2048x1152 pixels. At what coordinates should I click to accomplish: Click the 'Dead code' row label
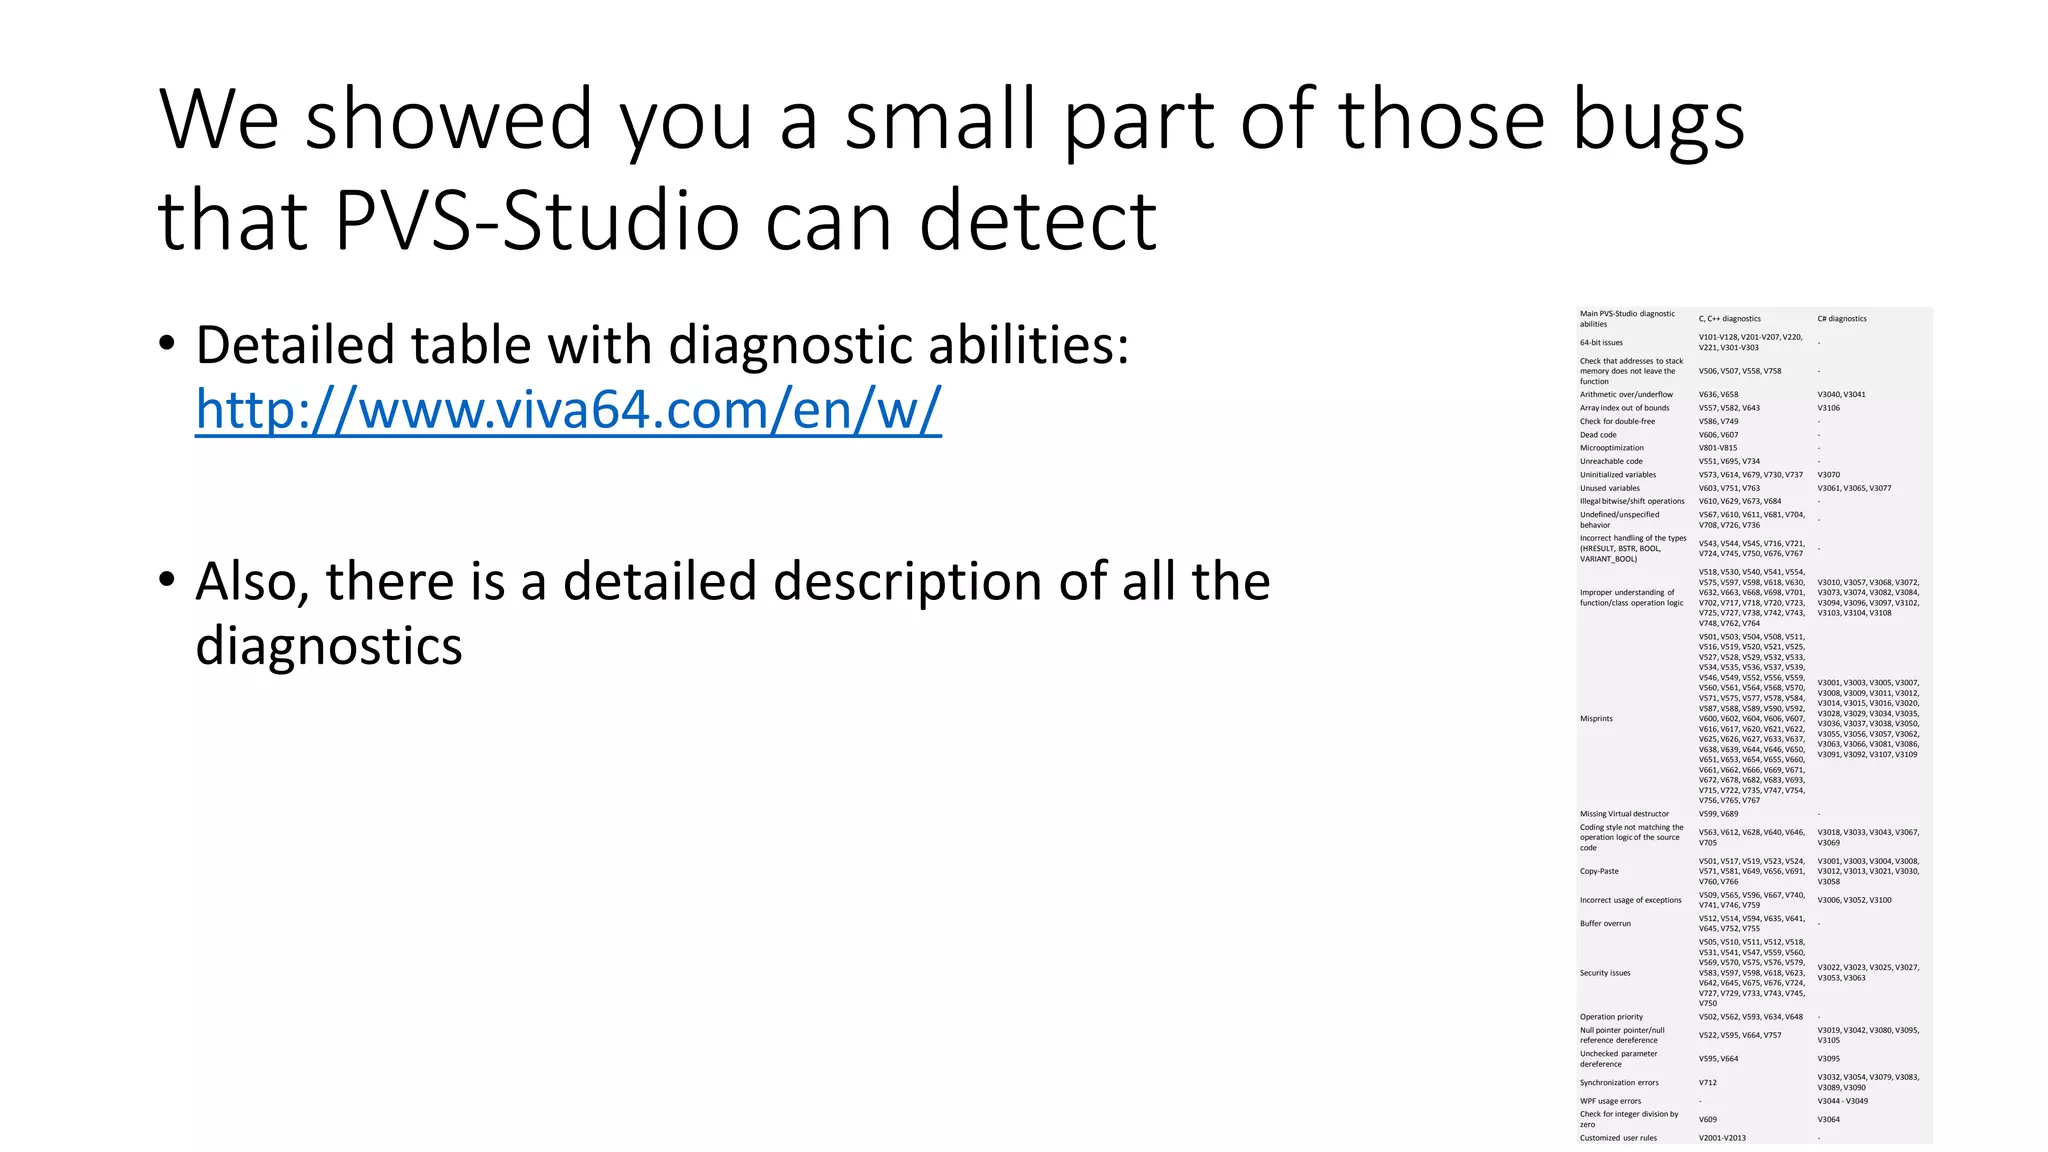tap(1598, 435)
